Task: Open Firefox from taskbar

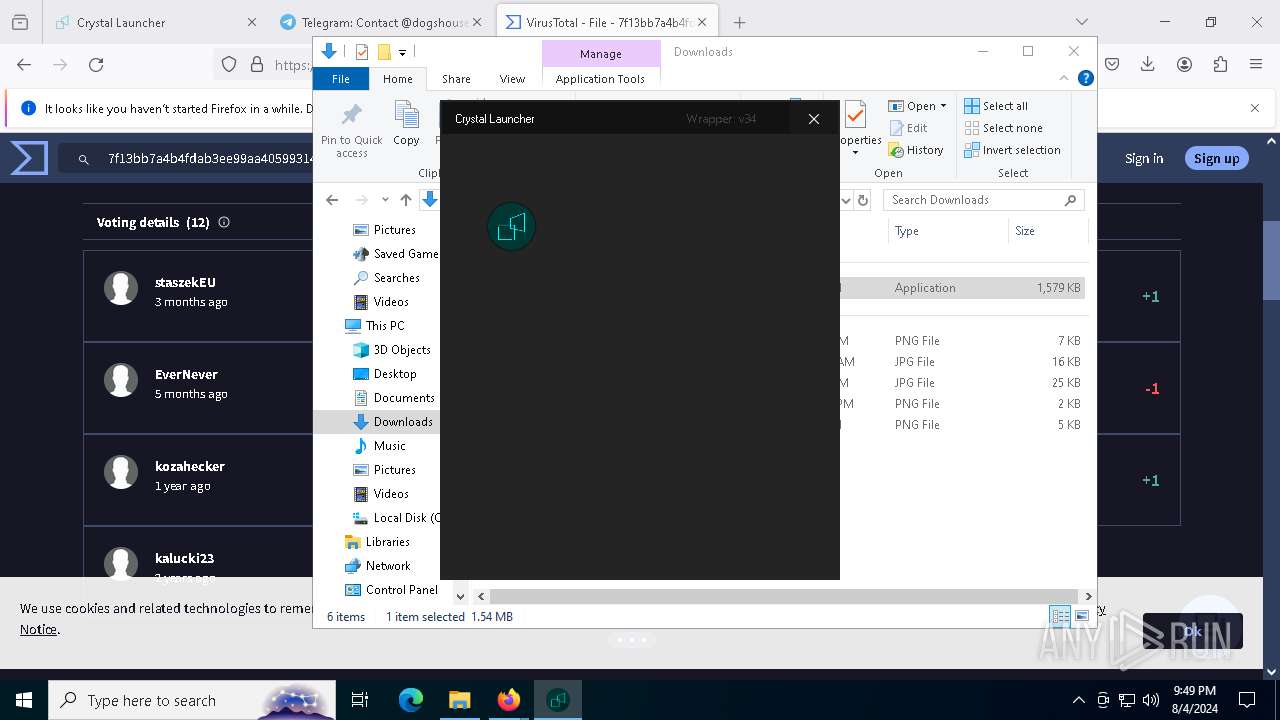Action: [x=509, y=700]
